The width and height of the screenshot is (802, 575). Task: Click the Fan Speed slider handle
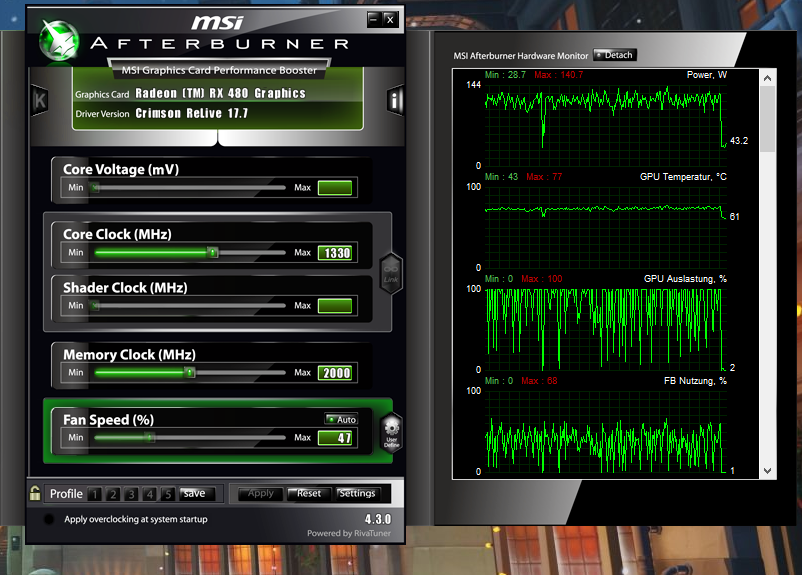(x=149, y=437)
